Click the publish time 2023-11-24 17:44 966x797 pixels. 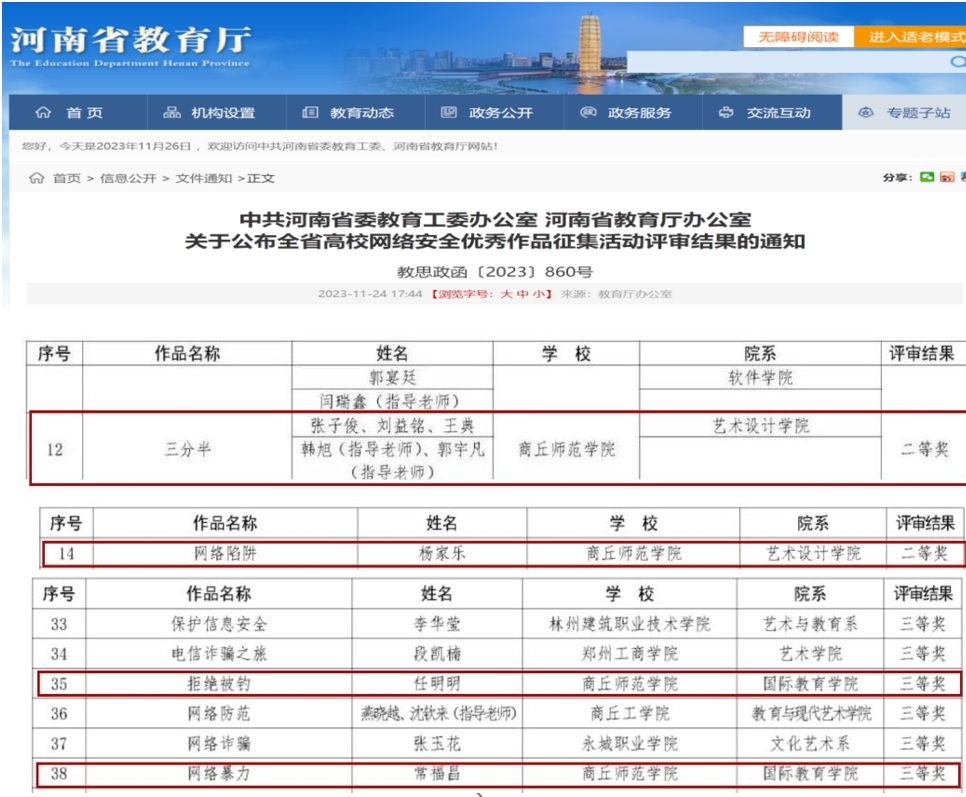click(370, 294)
